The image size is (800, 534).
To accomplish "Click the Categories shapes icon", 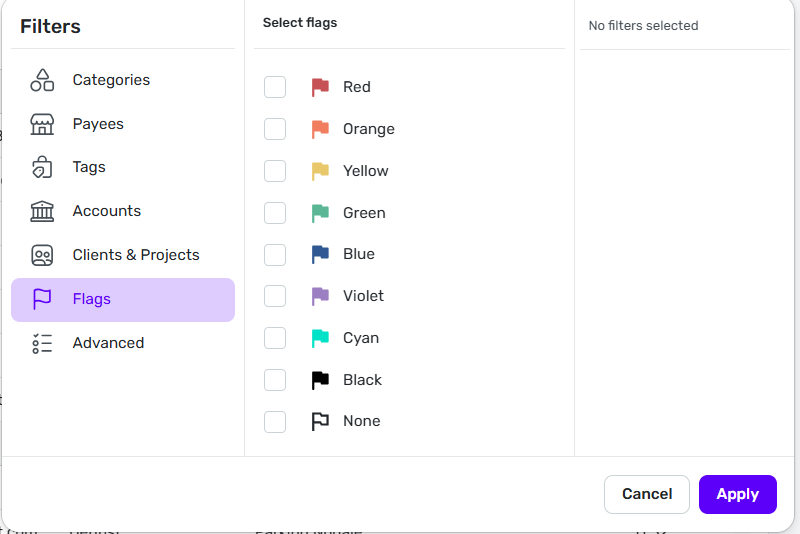I will click(42, 80).
